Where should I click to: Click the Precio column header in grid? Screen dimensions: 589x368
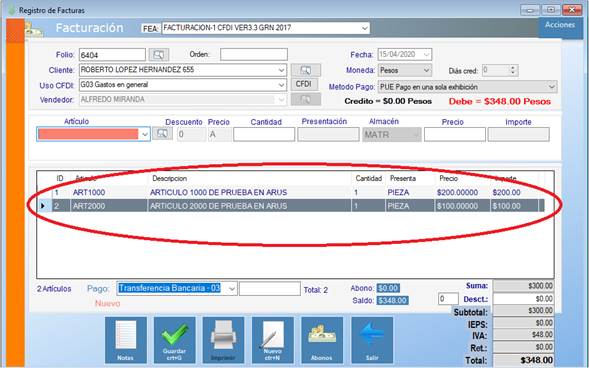(462, 179)
